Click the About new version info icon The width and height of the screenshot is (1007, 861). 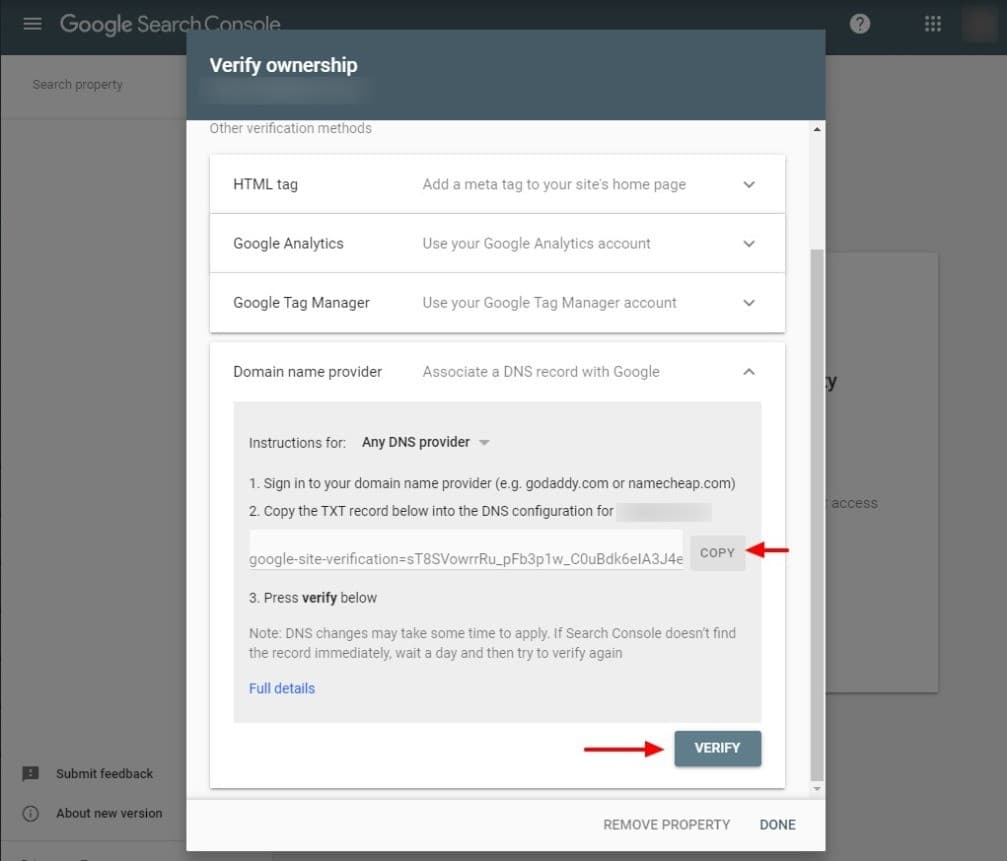[x=31, y=813]
